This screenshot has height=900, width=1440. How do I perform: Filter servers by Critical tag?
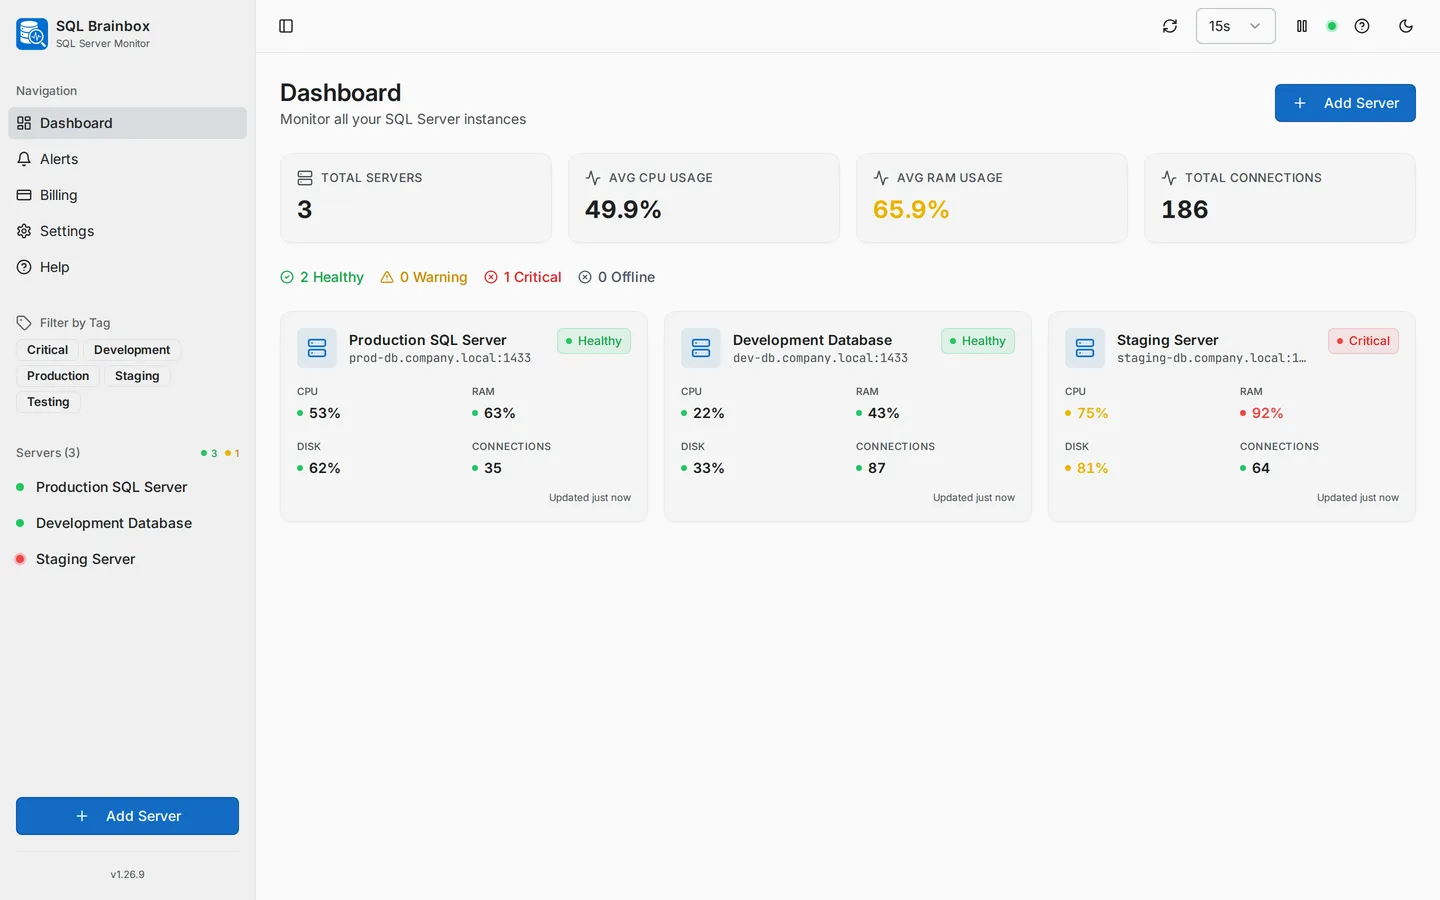(x=47, y=350)
